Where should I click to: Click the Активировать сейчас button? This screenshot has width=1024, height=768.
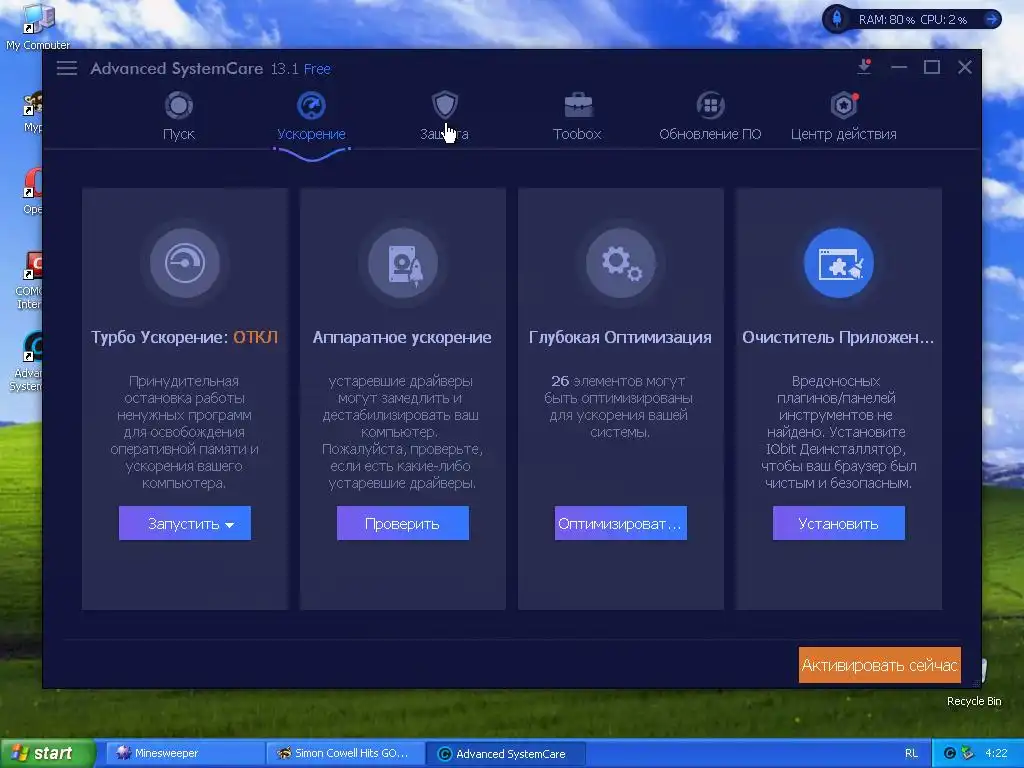pyautogui.click(x=880, y=665)
